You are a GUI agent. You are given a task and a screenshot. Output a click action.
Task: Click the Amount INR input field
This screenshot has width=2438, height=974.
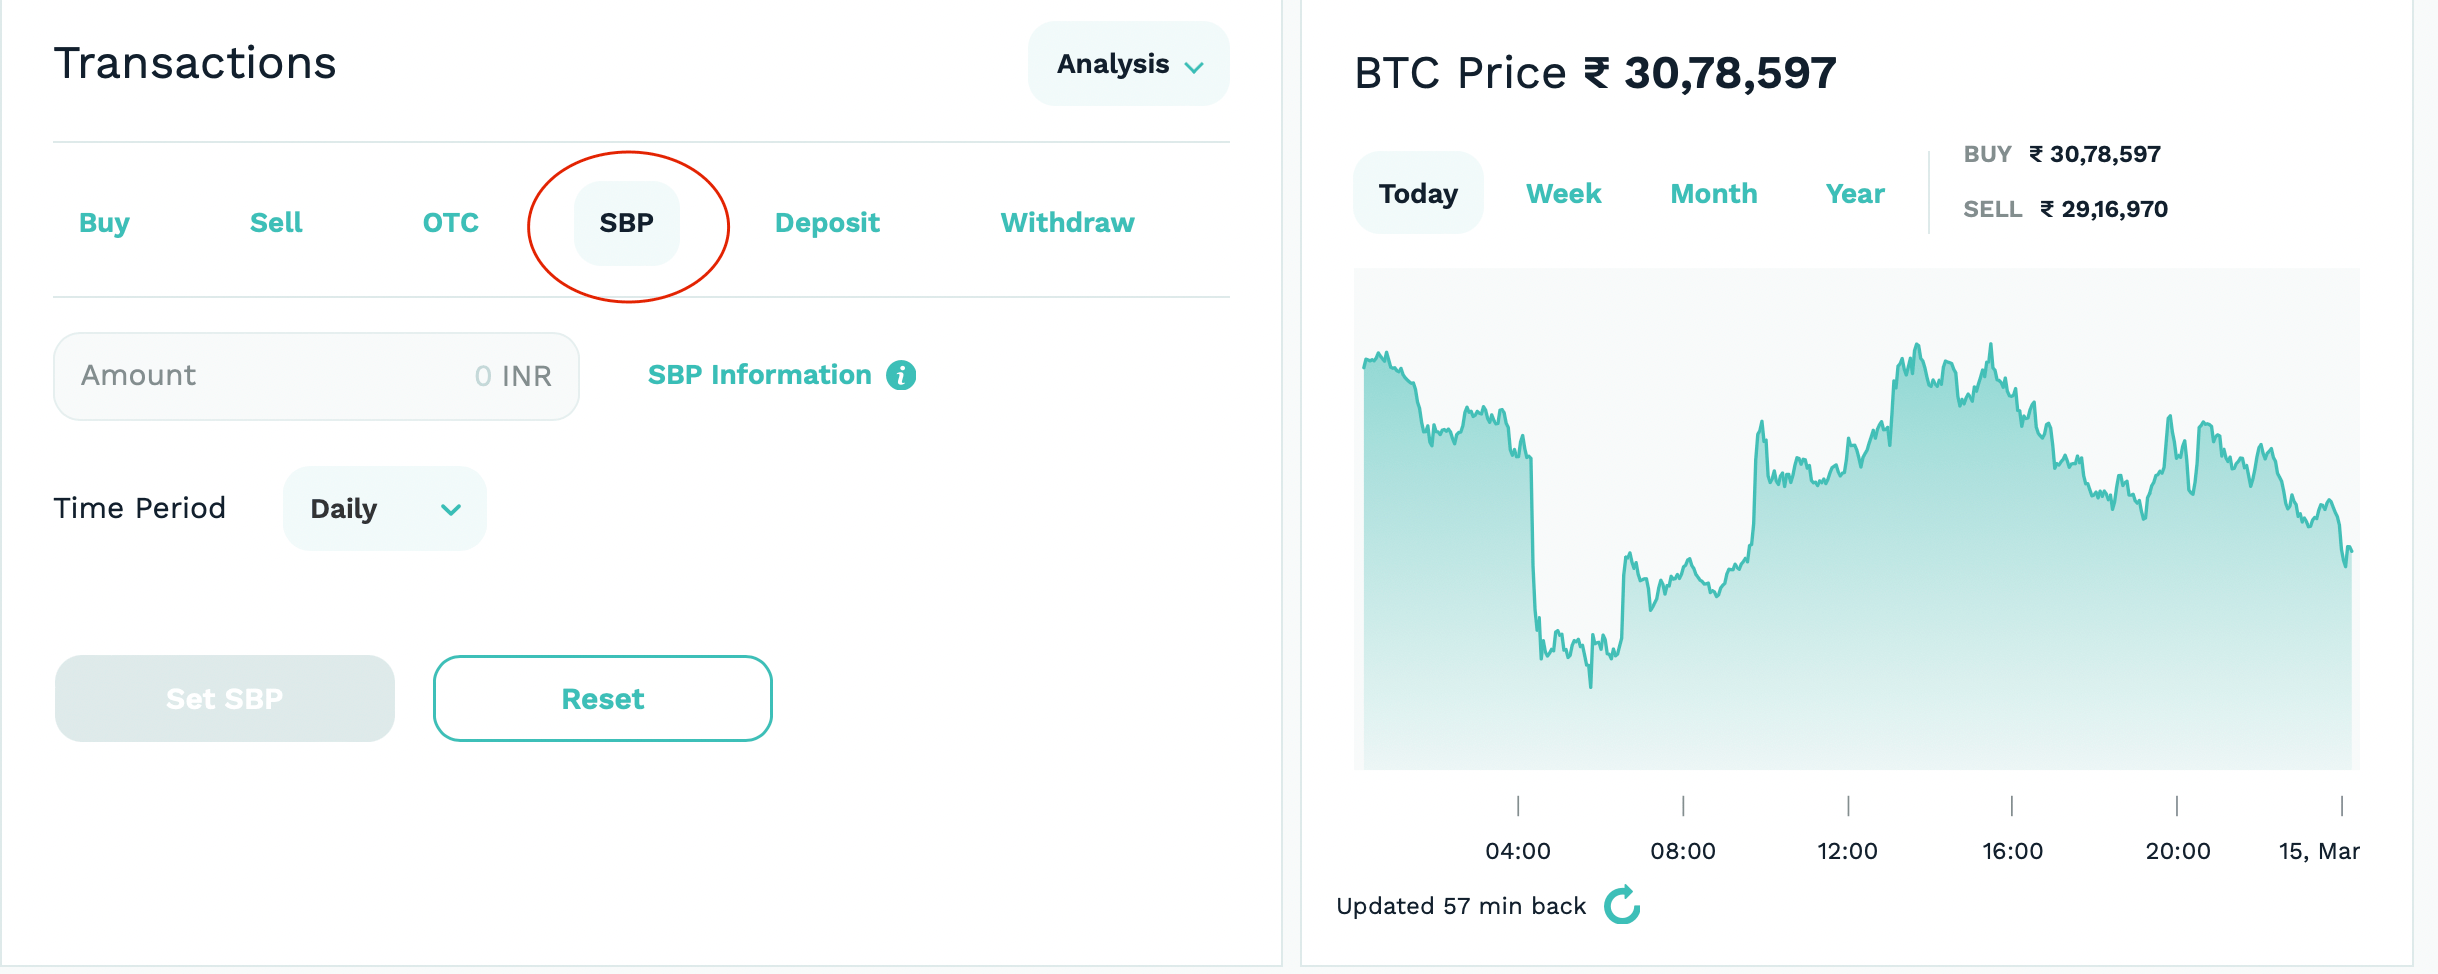316,376
